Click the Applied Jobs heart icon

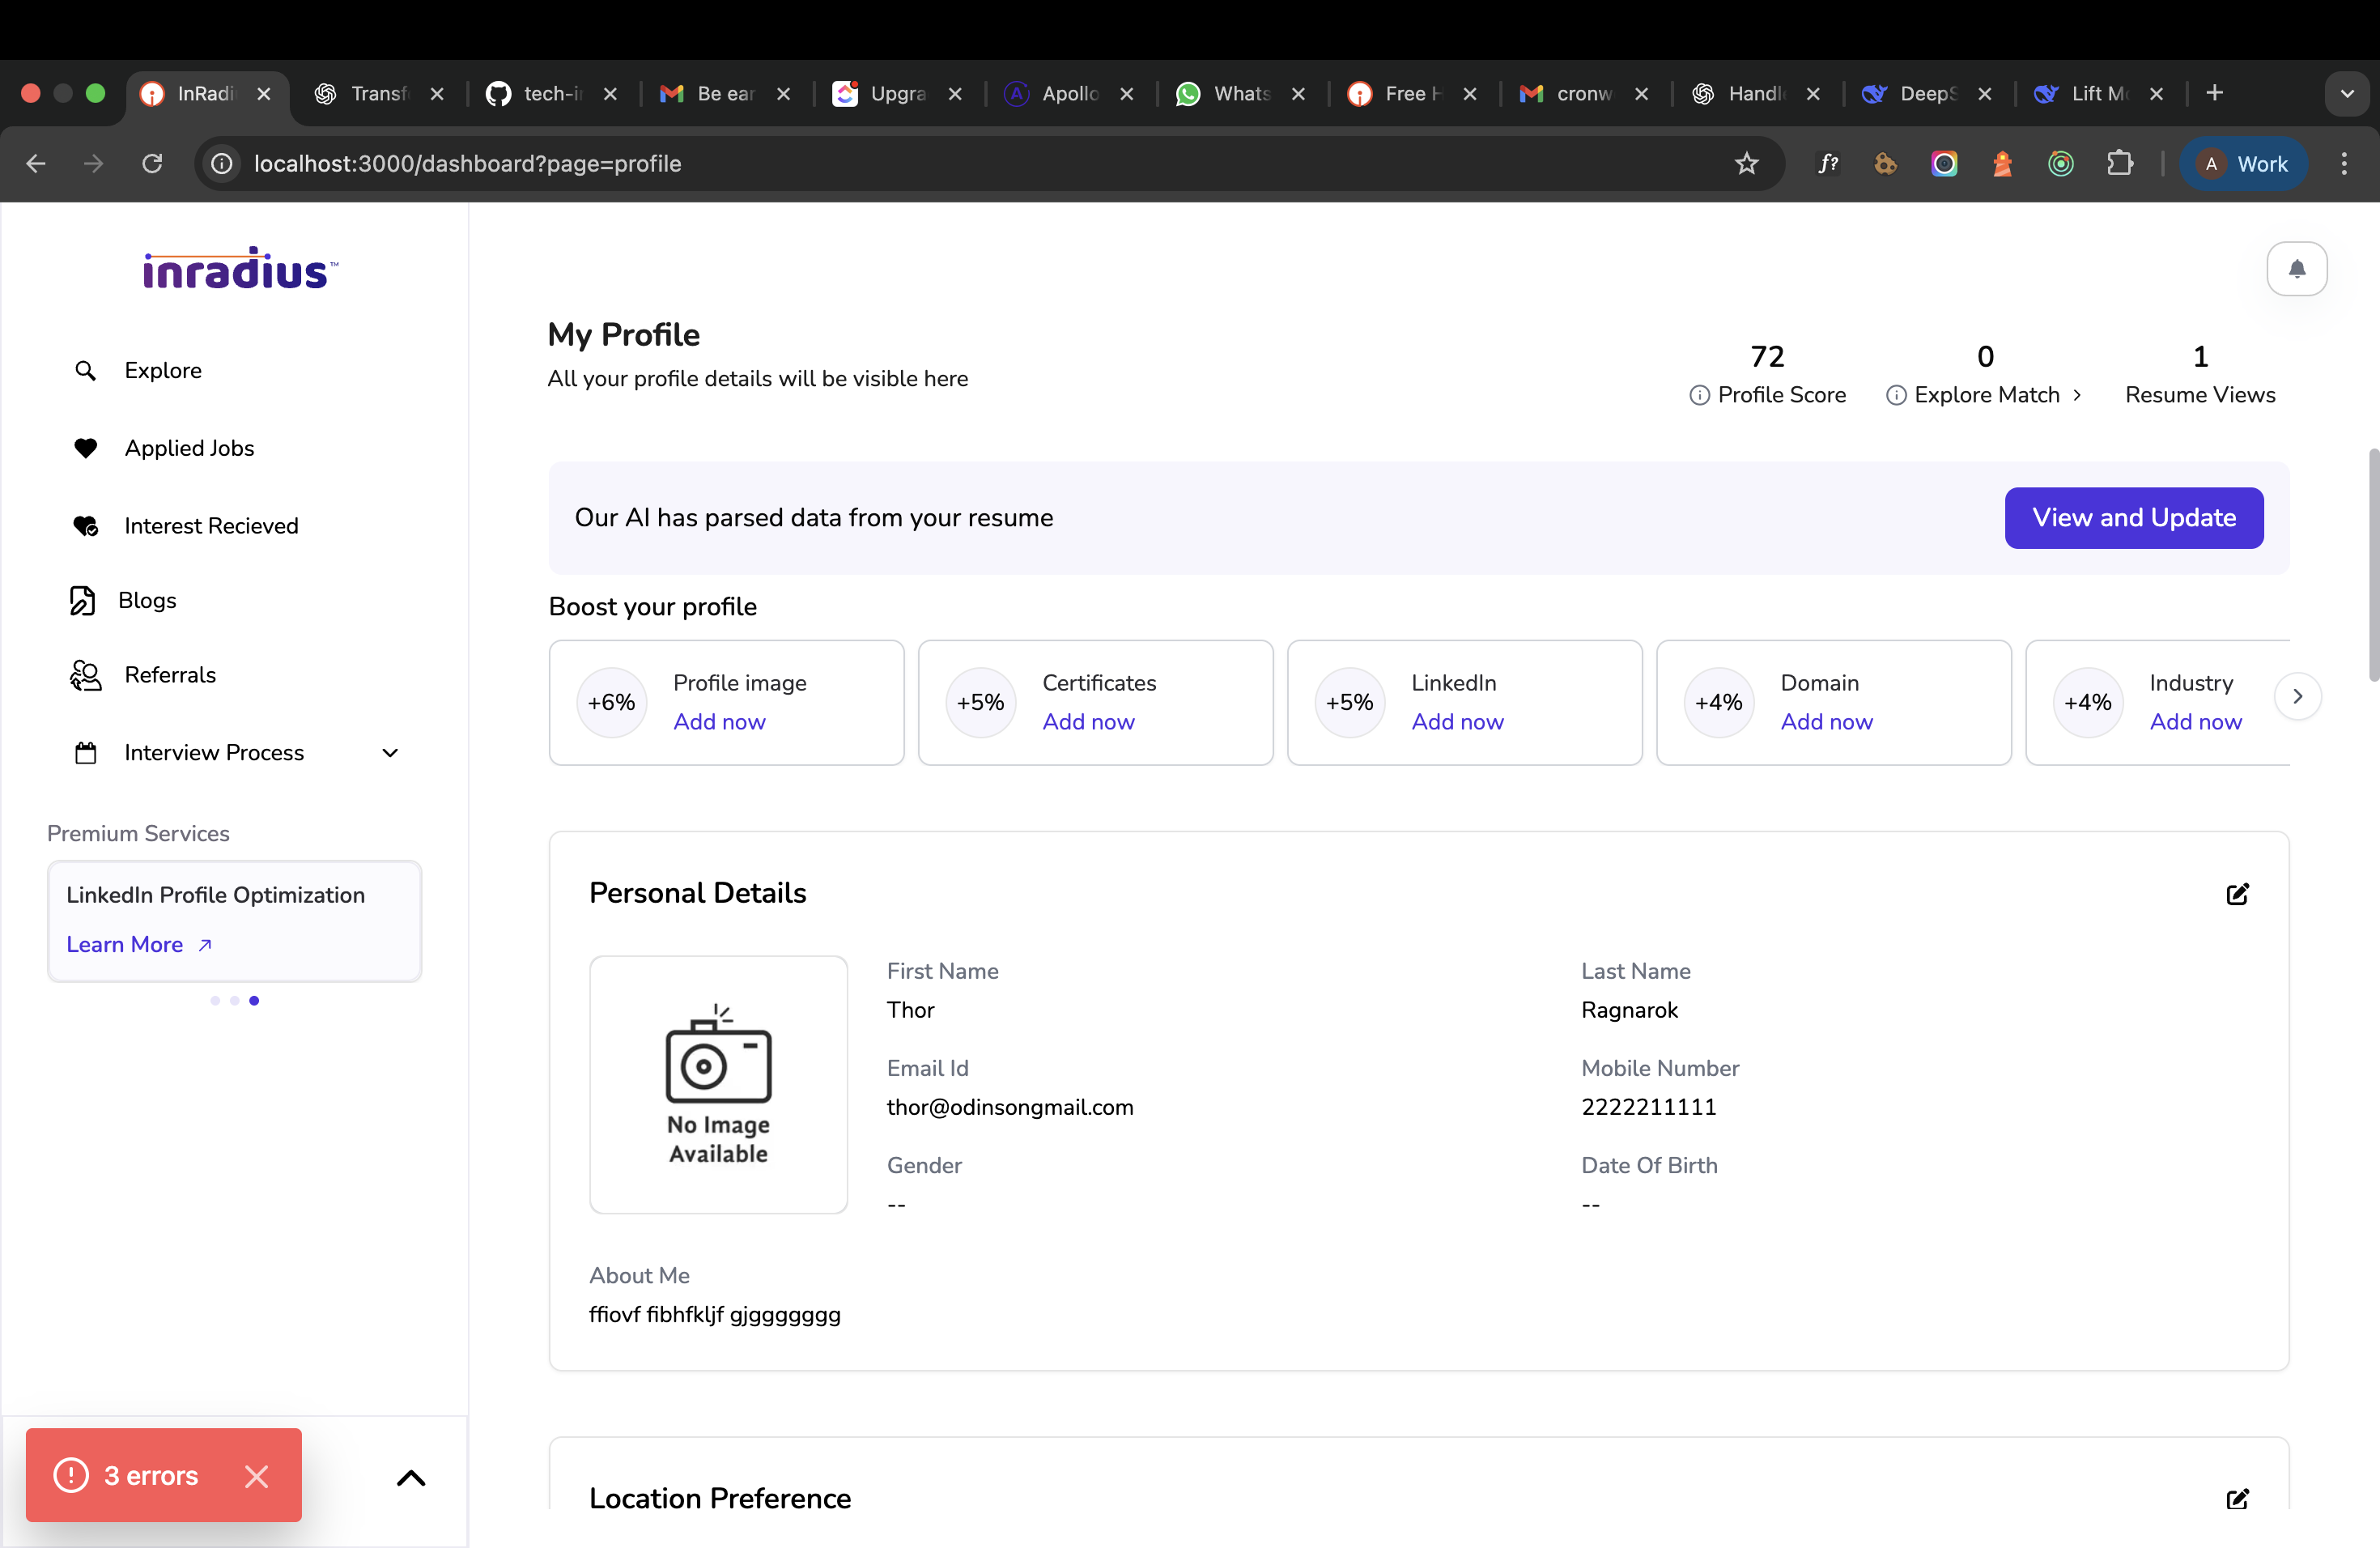[86, 448]
